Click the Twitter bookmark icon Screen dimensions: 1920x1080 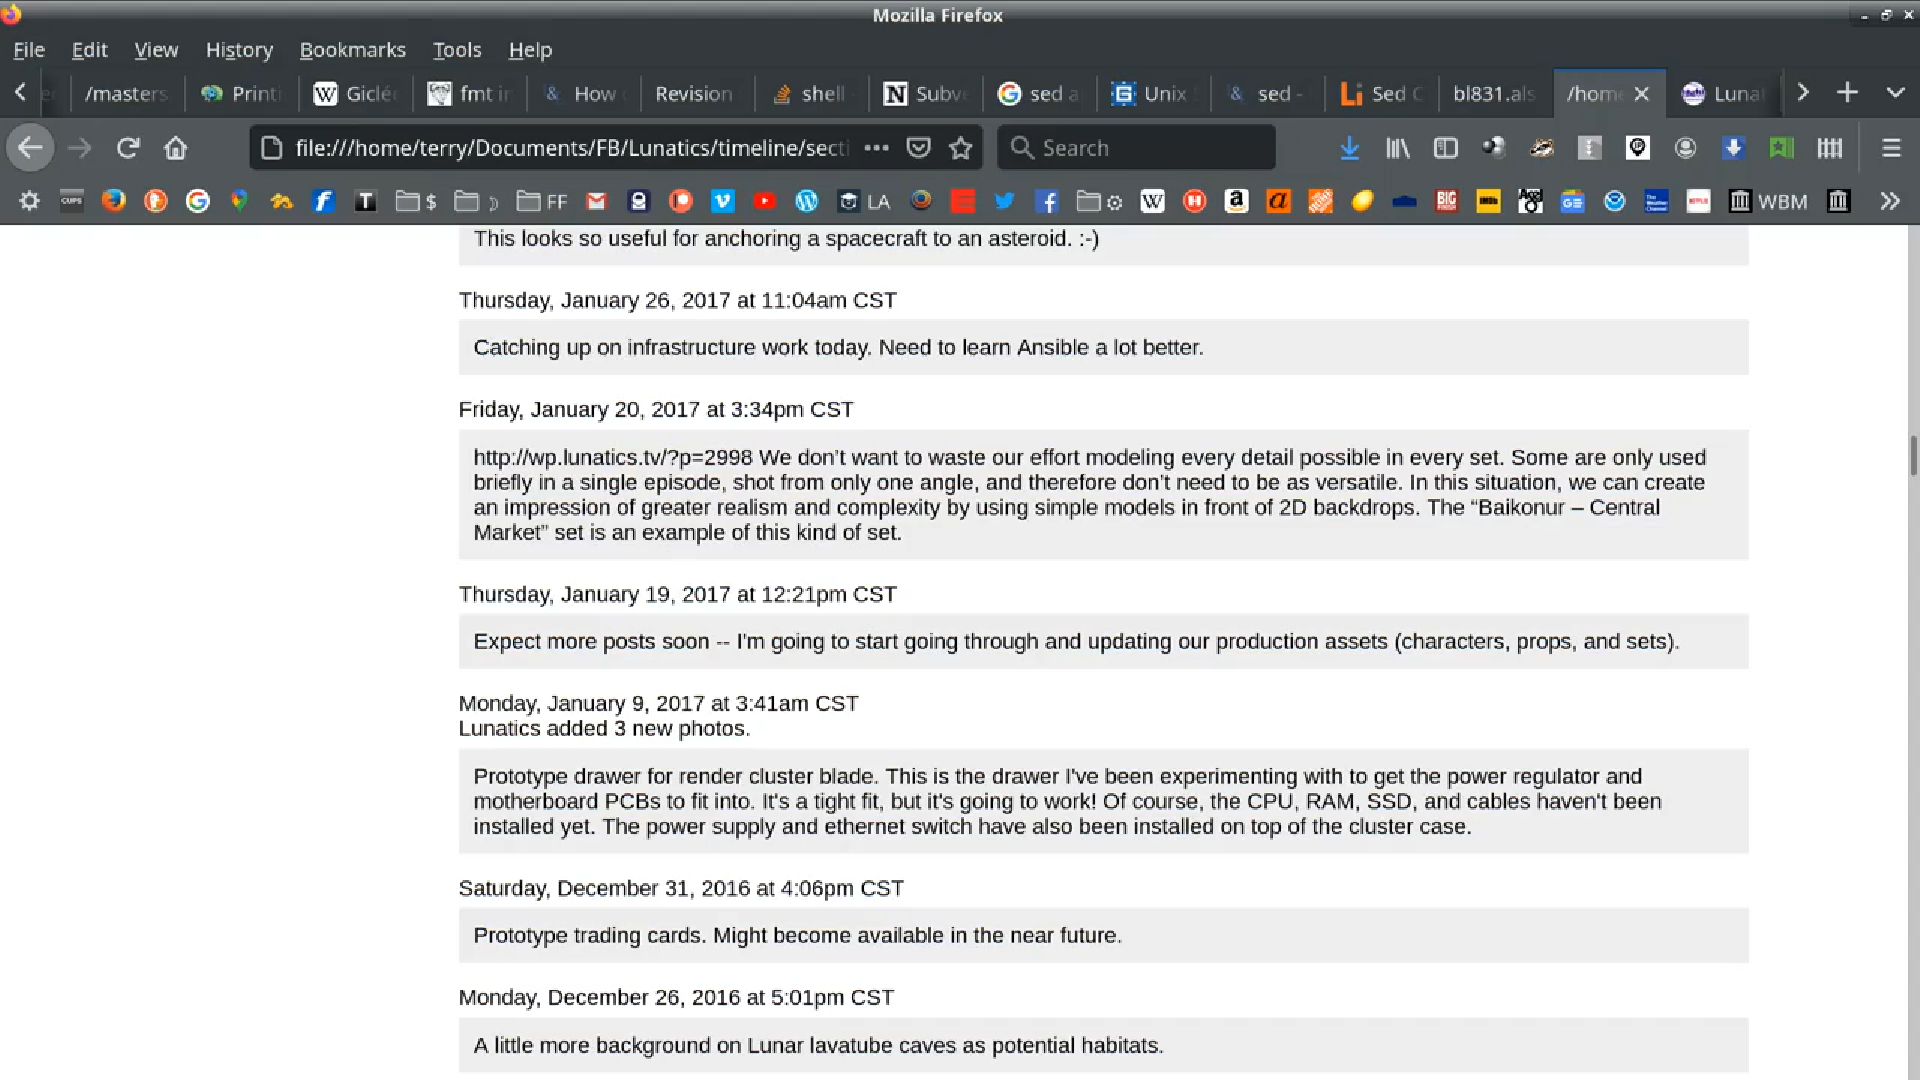pos(1004,201)
